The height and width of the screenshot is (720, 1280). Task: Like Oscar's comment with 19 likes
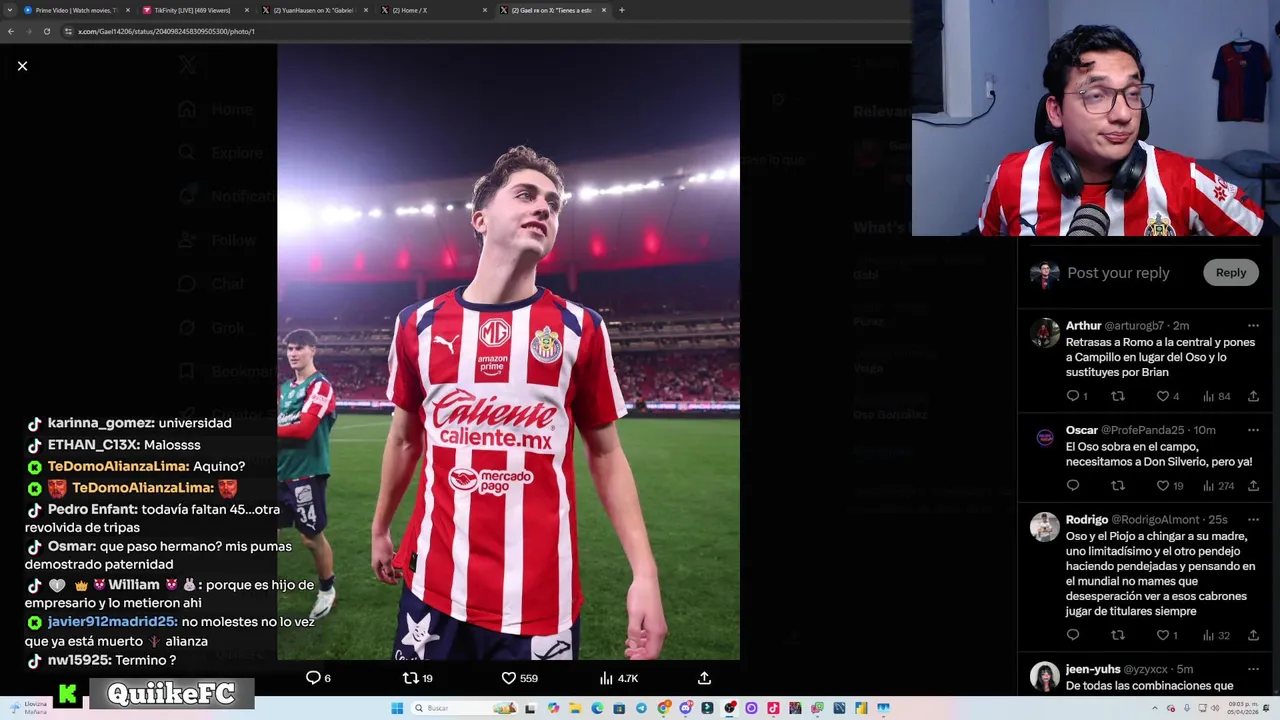pos(1169,486)
